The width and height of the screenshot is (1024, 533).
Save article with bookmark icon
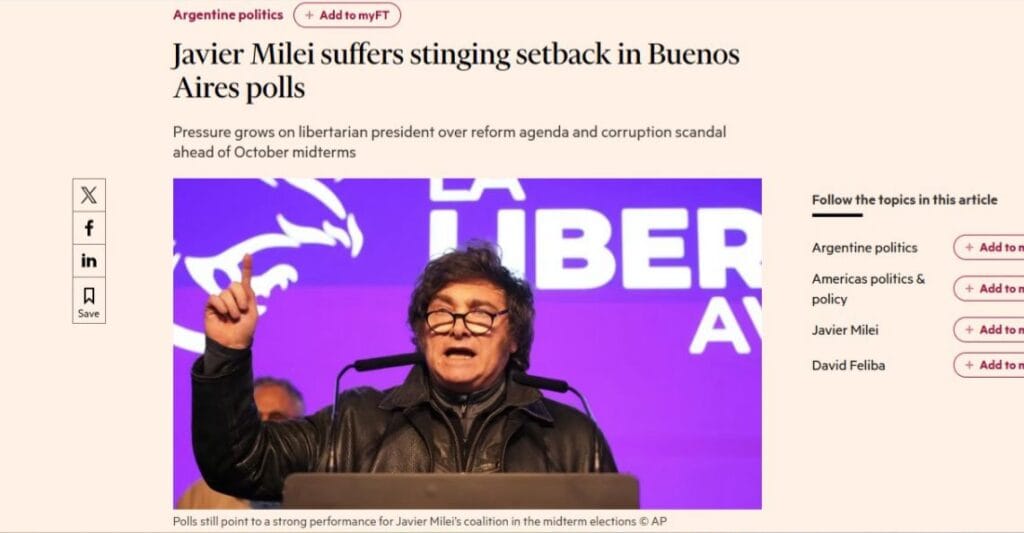pyautogui.click(x=89, y=300)
